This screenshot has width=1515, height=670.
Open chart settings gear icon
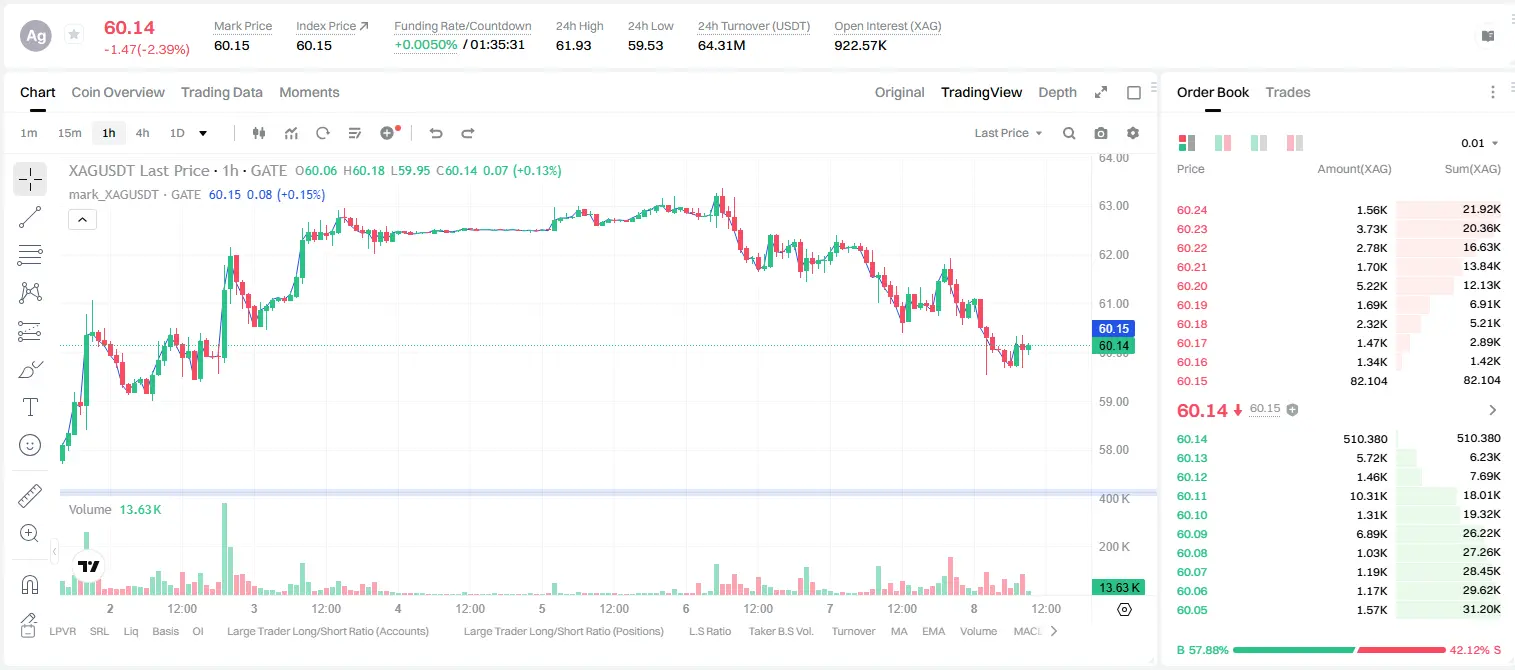tap(1133, 133)
